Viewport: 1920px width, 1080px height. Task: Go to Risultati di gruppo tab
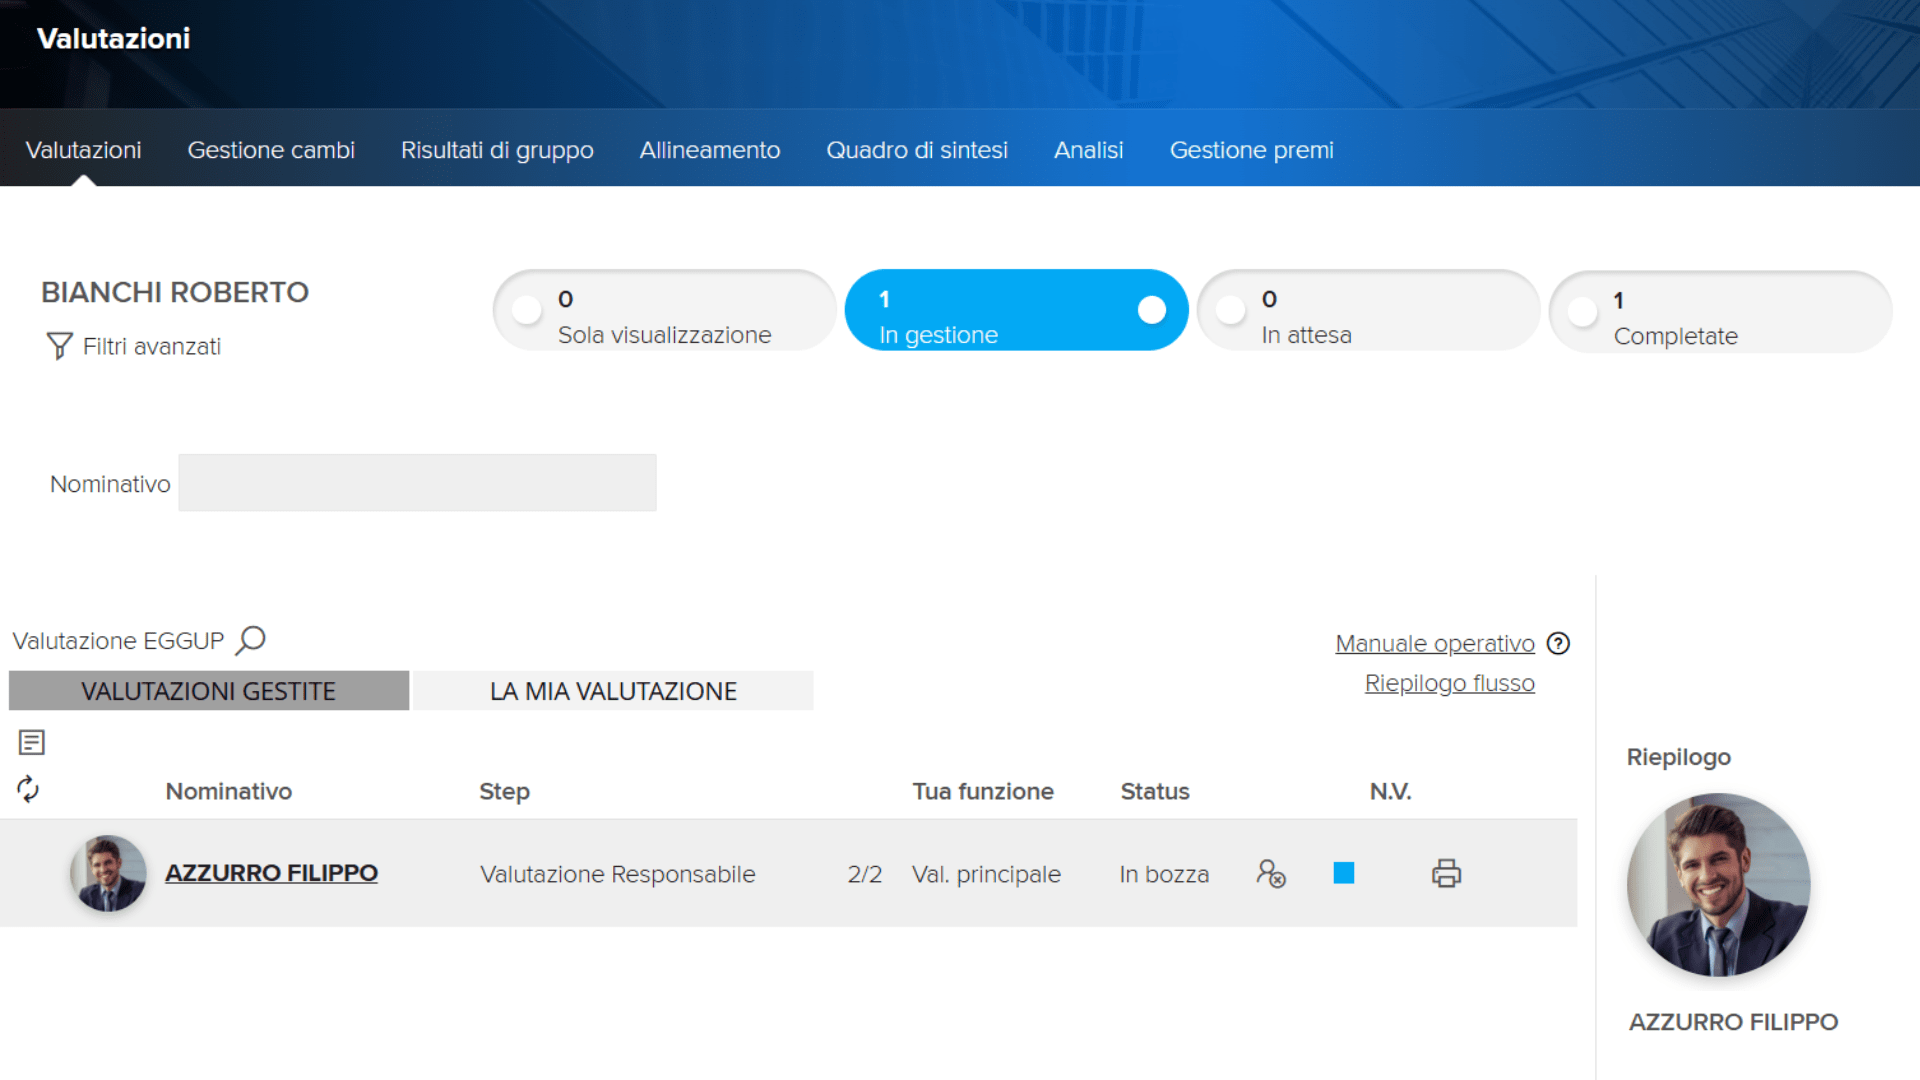(x=497, y=150)
